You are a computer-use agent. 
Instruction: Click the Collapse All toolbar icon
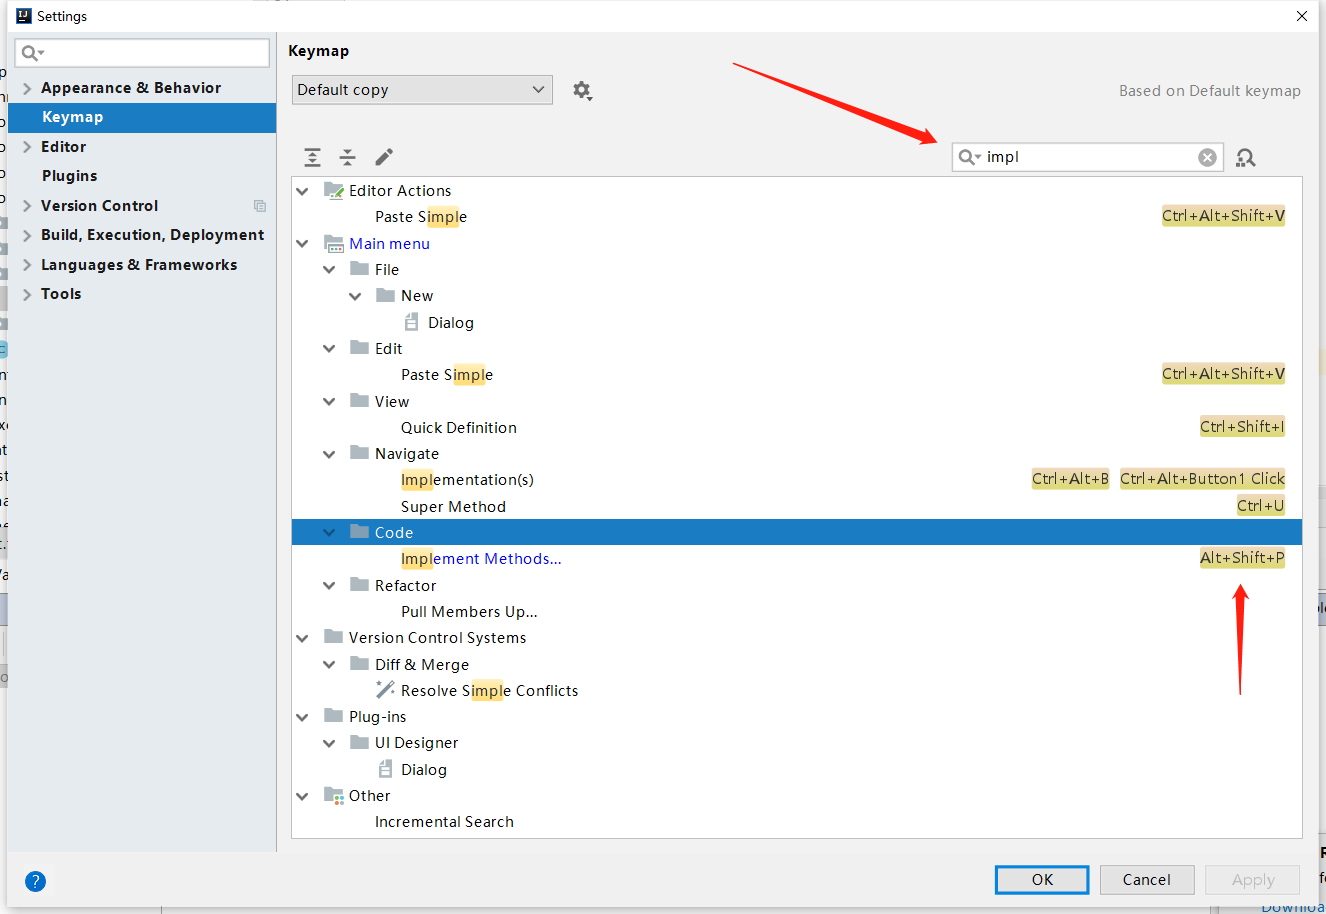(347, 157)
